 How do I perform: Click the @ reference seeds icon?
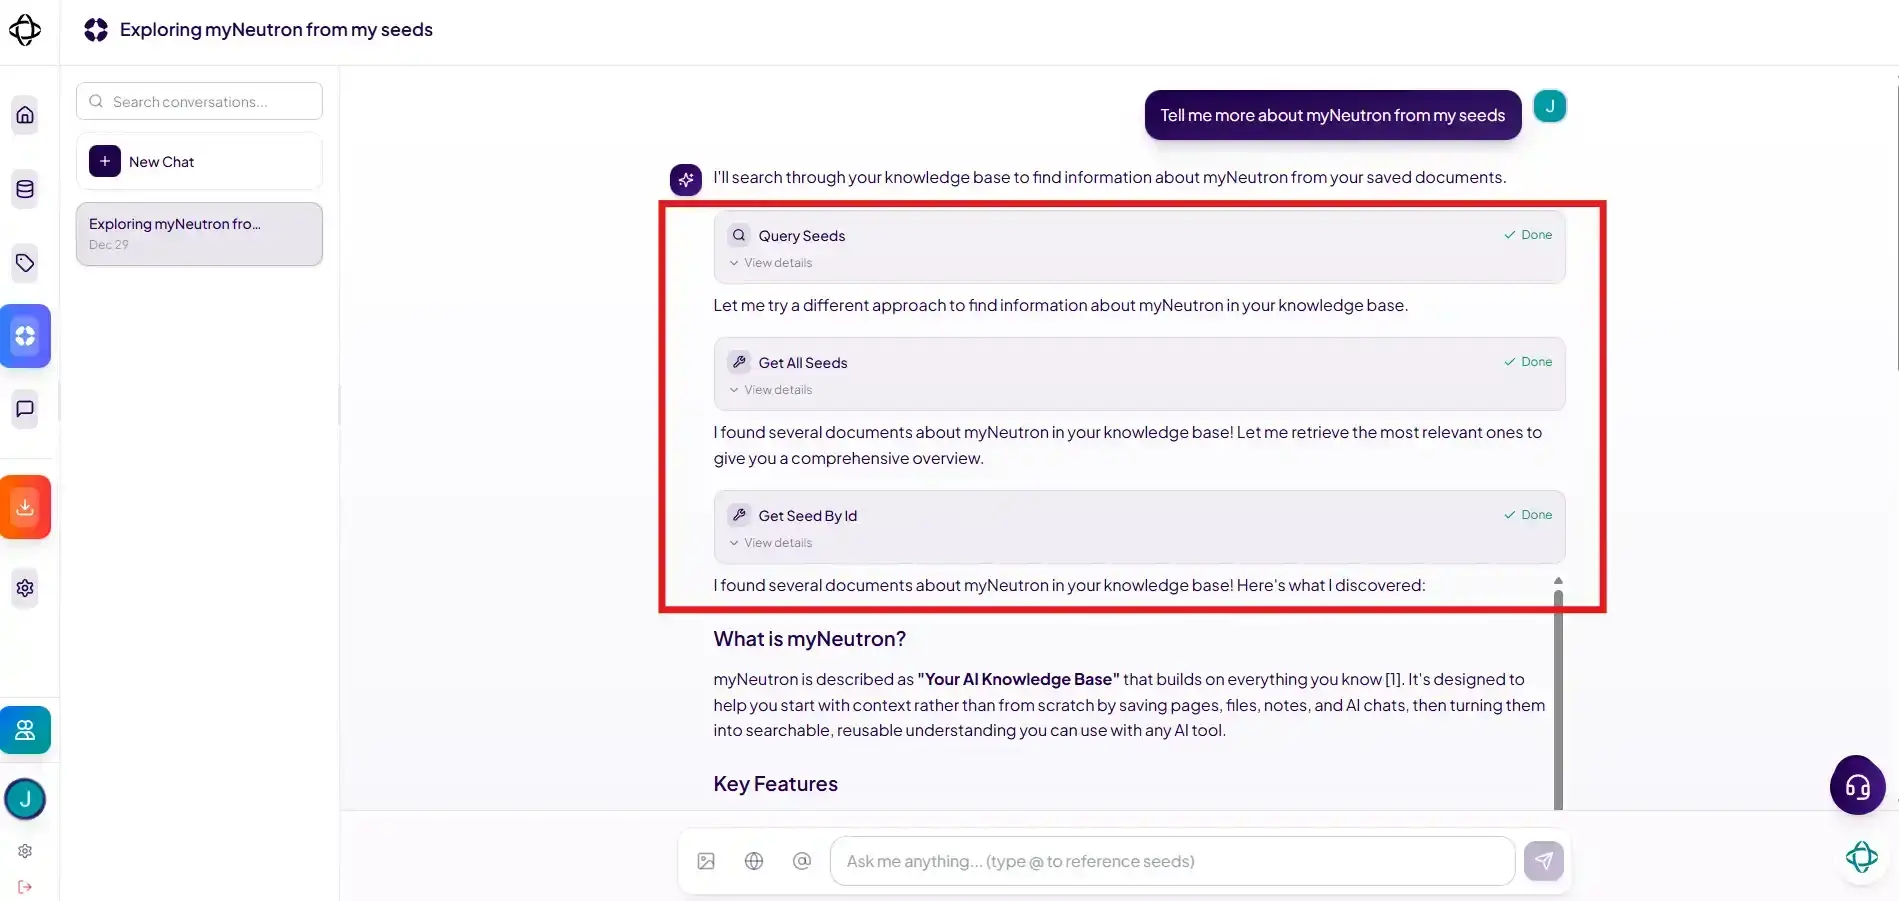(802, 861)
